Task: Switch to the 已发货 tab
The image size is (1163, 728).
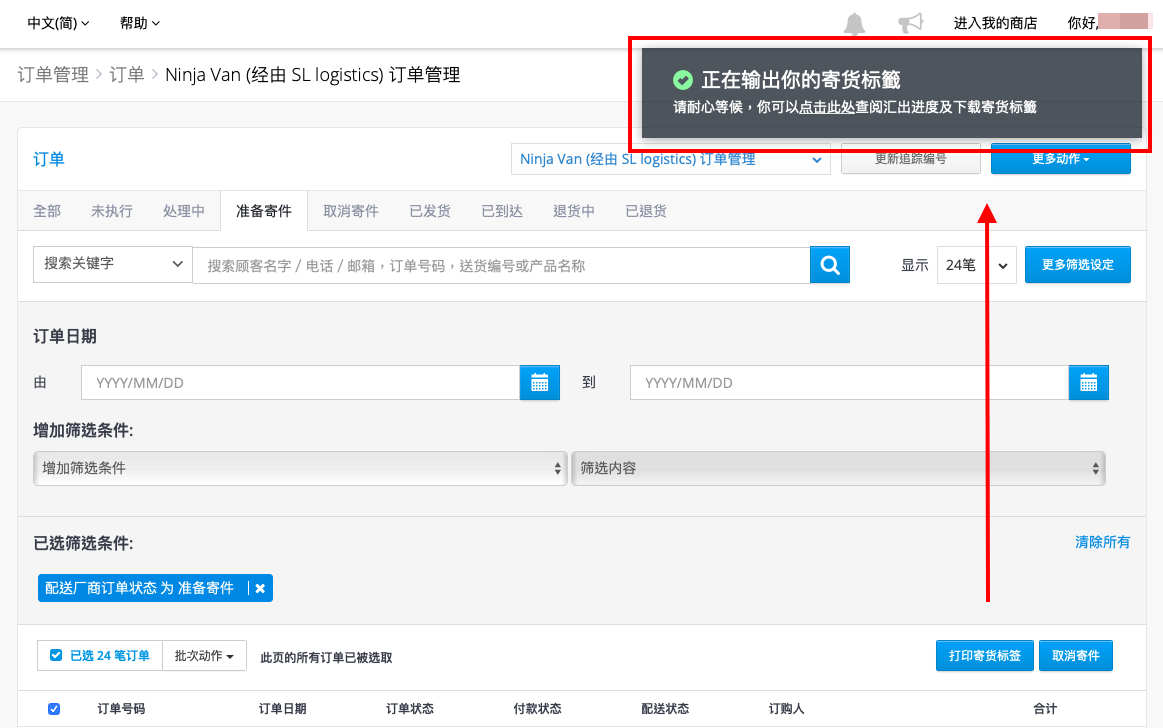Action: (x=430, y=211)
